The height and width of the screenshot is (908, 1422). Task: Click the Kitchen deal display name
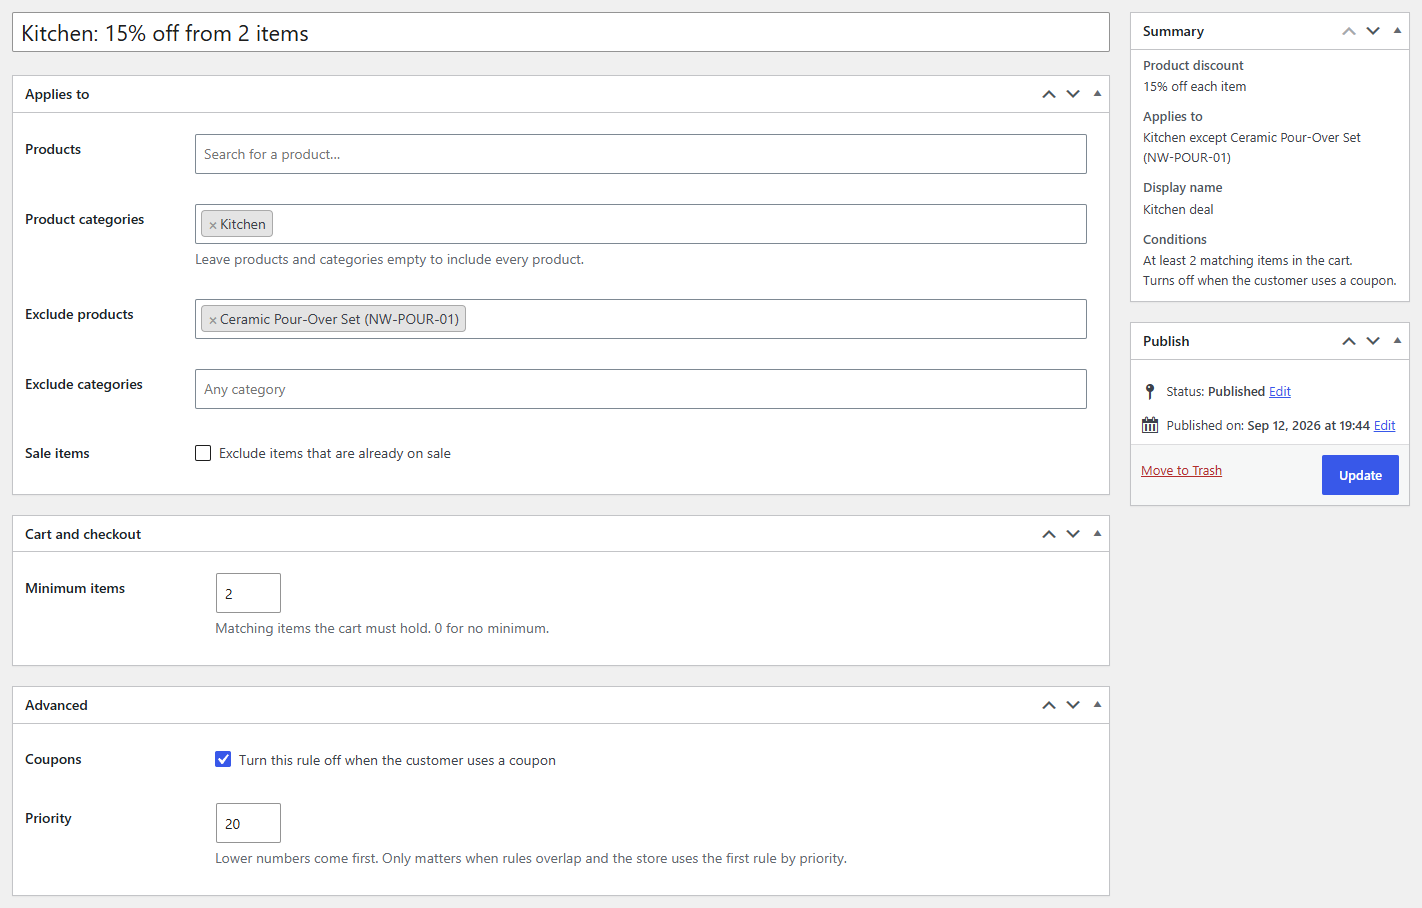click(x=1178, y=210)
